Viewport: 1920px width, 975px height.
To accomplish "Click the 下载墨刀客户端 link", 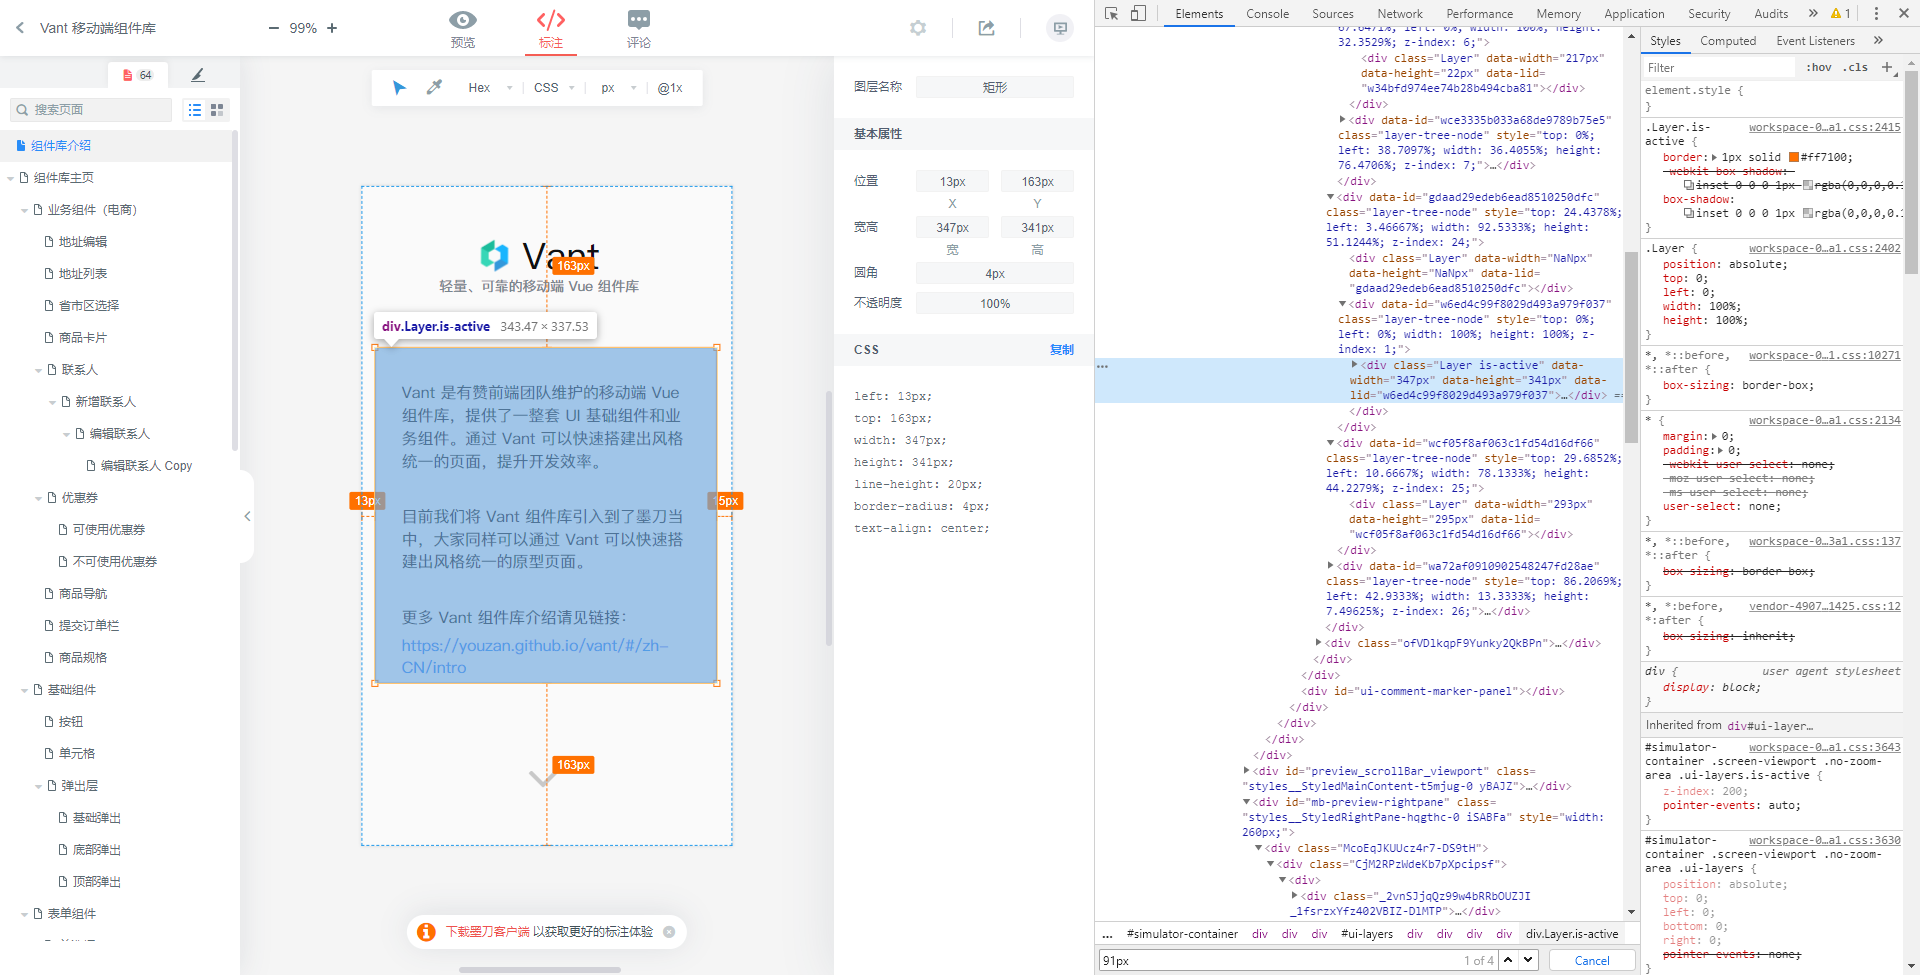I will coord(488,932).
